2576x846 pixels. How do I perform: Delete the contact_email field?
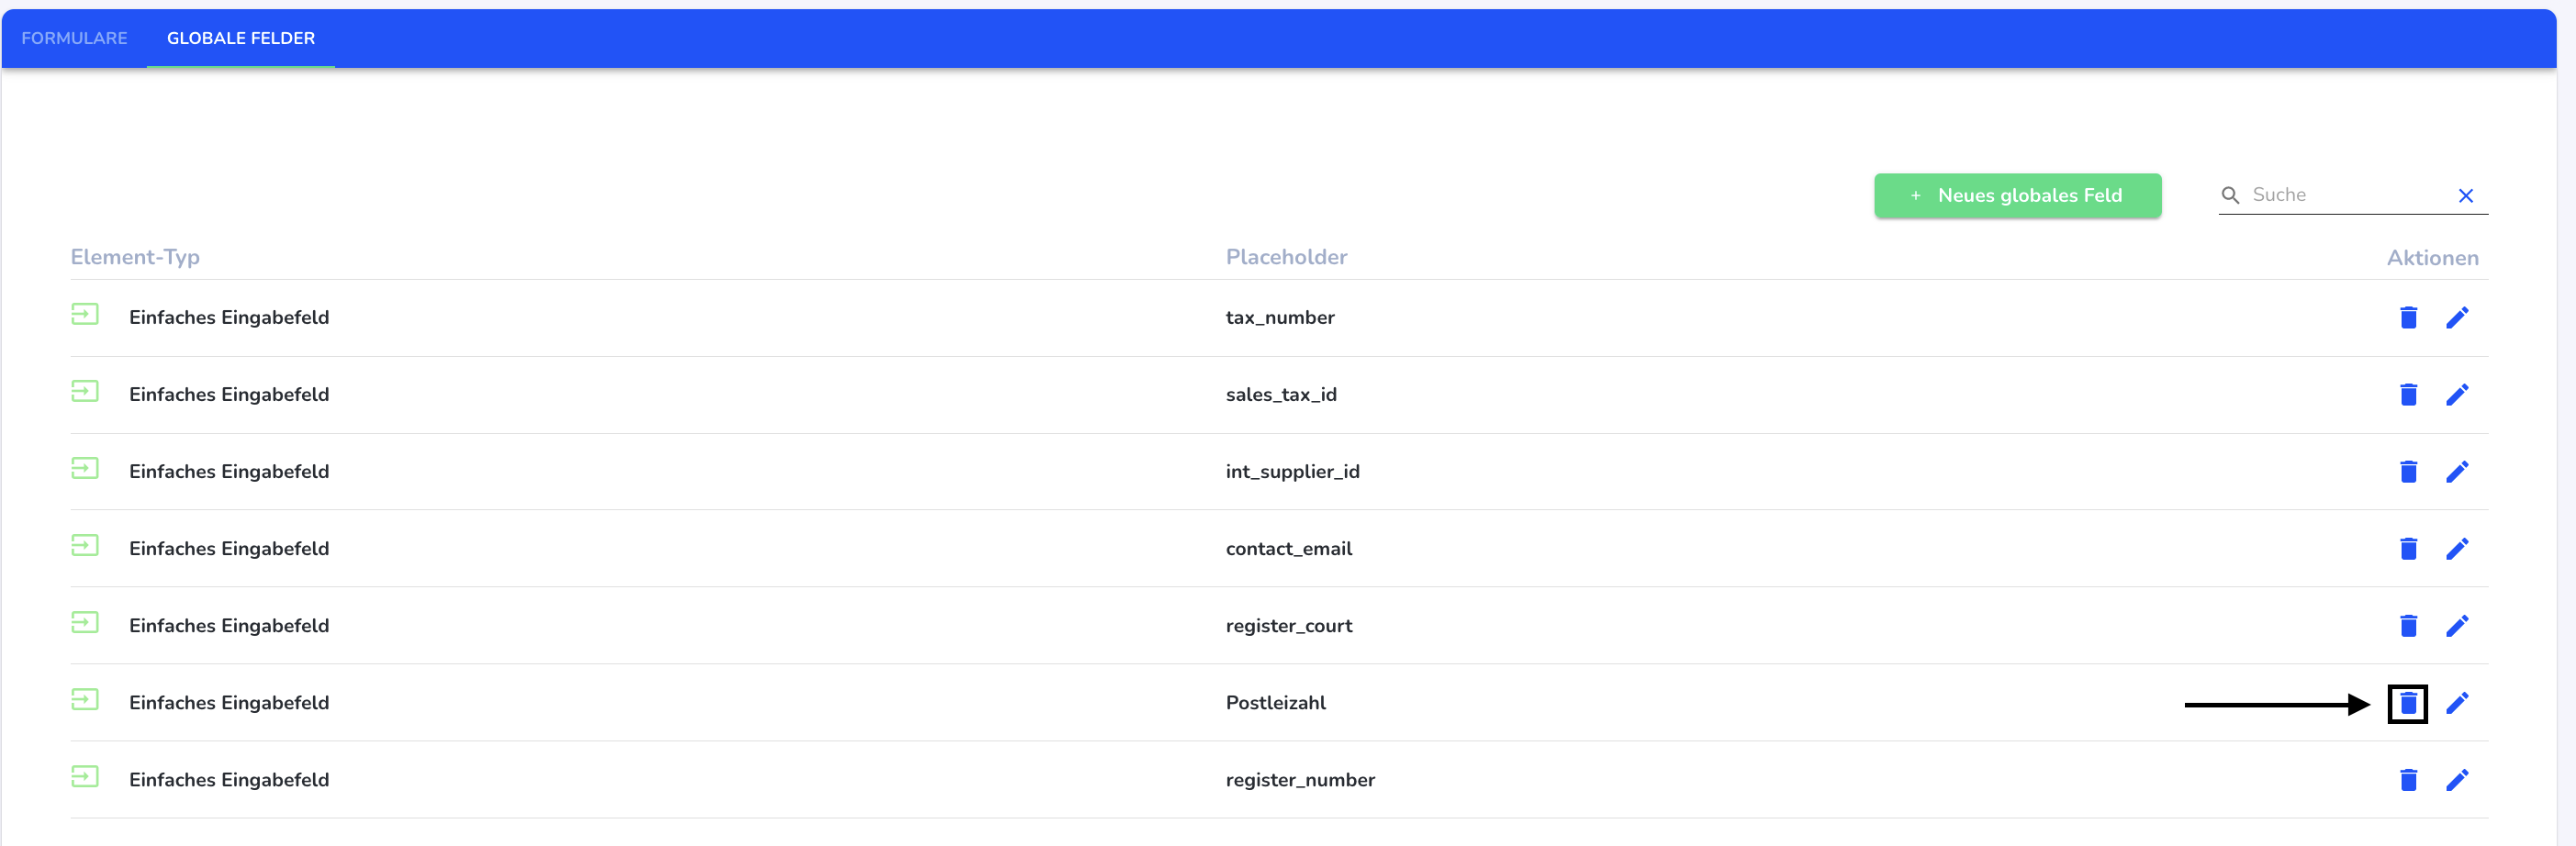[2408, 548]
